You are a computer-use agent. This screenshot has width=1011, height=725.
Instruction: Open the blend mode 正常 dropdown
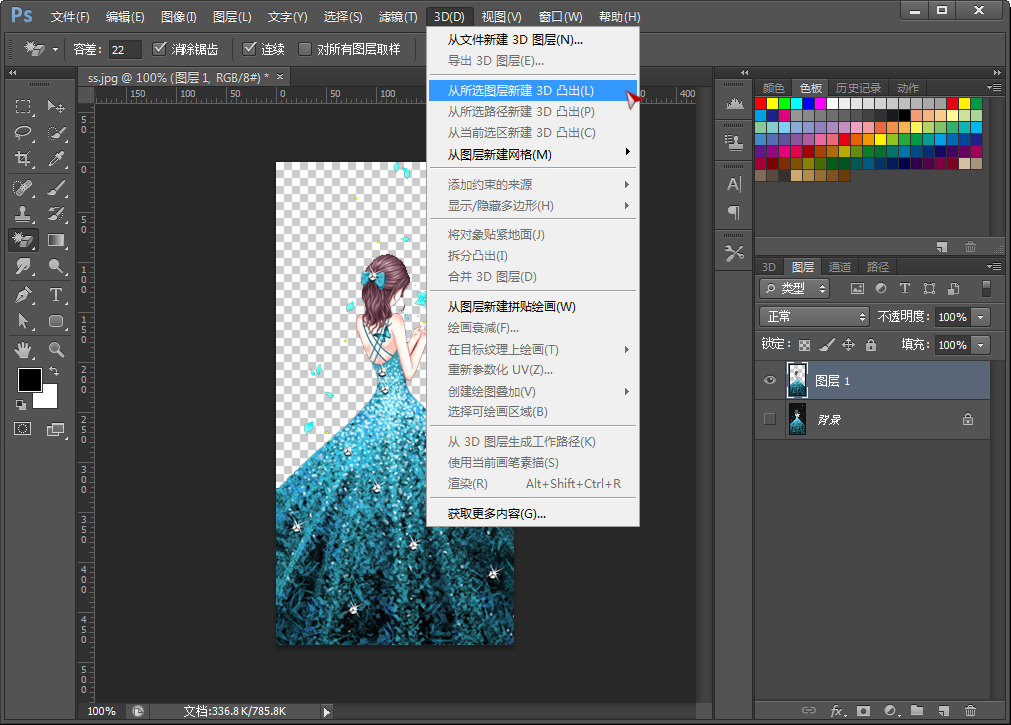click(x=815, y=316)
